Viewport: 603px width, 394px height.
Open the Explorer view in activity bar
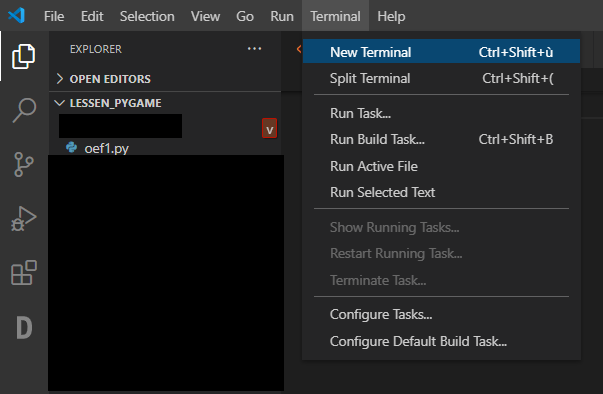[x=23, y=56]
